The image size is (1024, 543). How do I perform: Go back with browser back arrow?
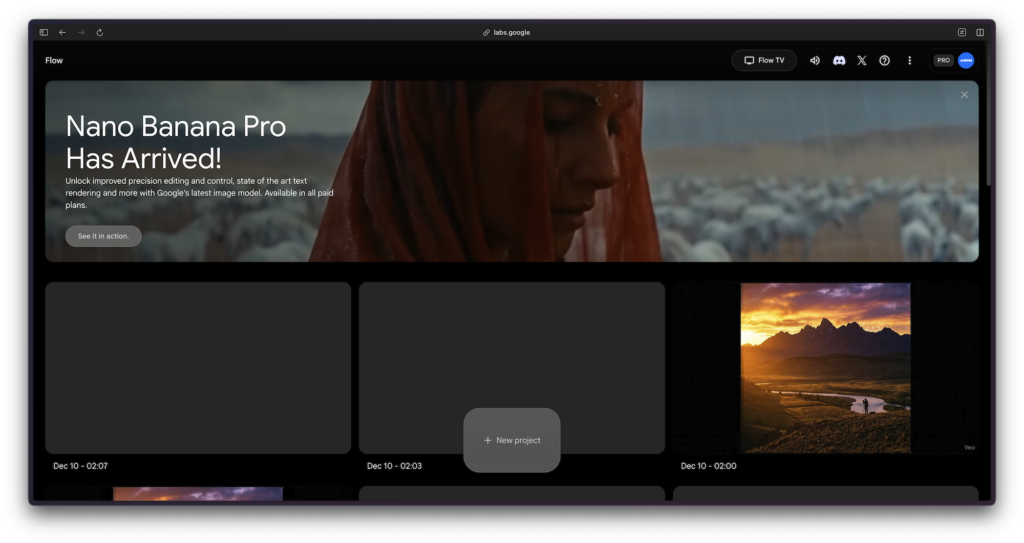(62, 32)
